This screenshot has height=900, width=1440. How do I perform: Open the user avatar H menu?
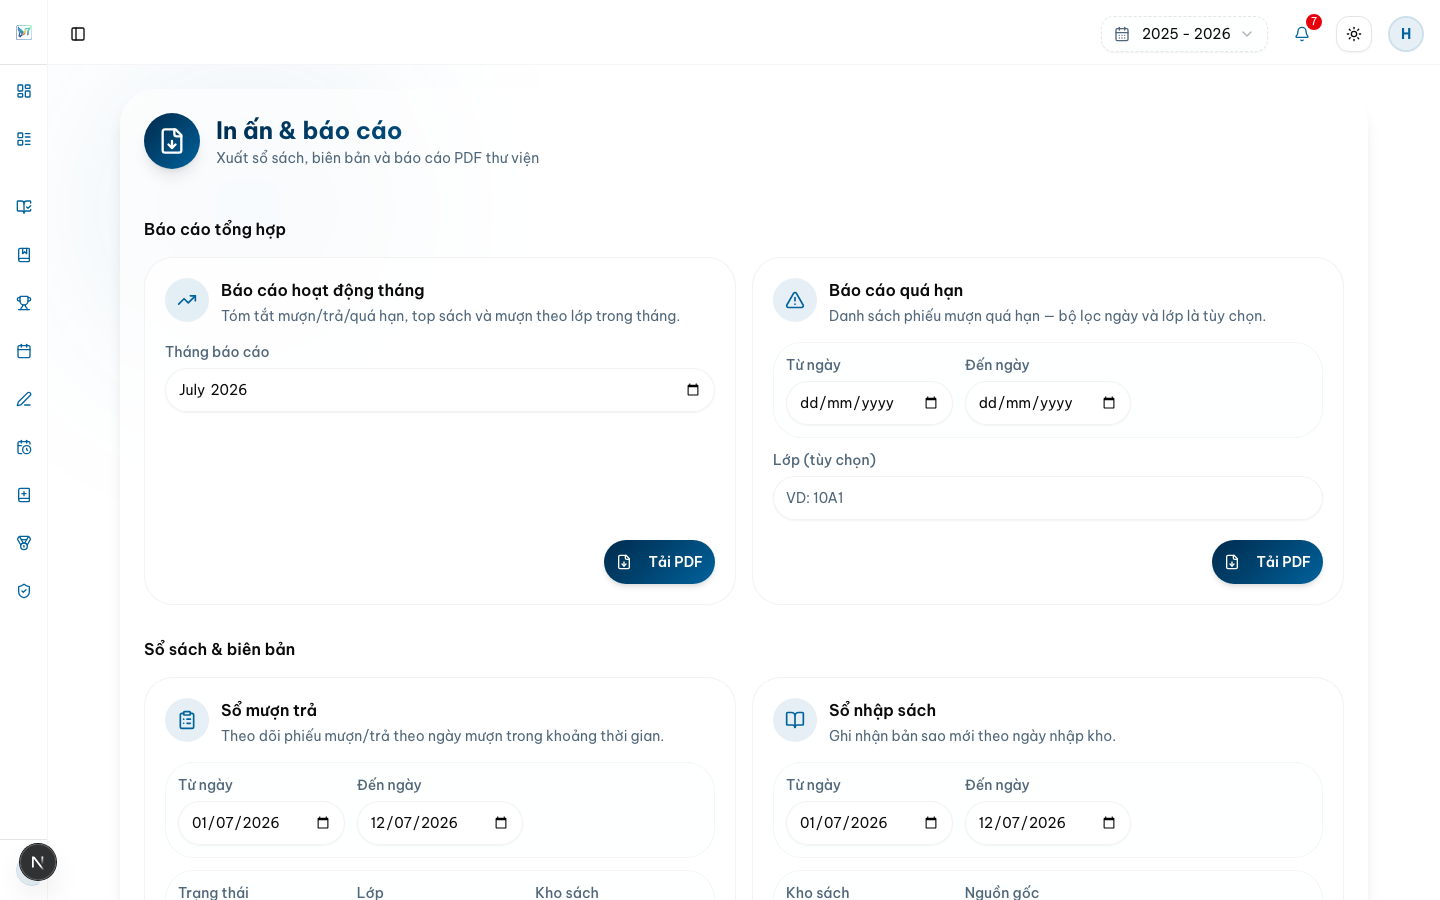pos(1406,34)
